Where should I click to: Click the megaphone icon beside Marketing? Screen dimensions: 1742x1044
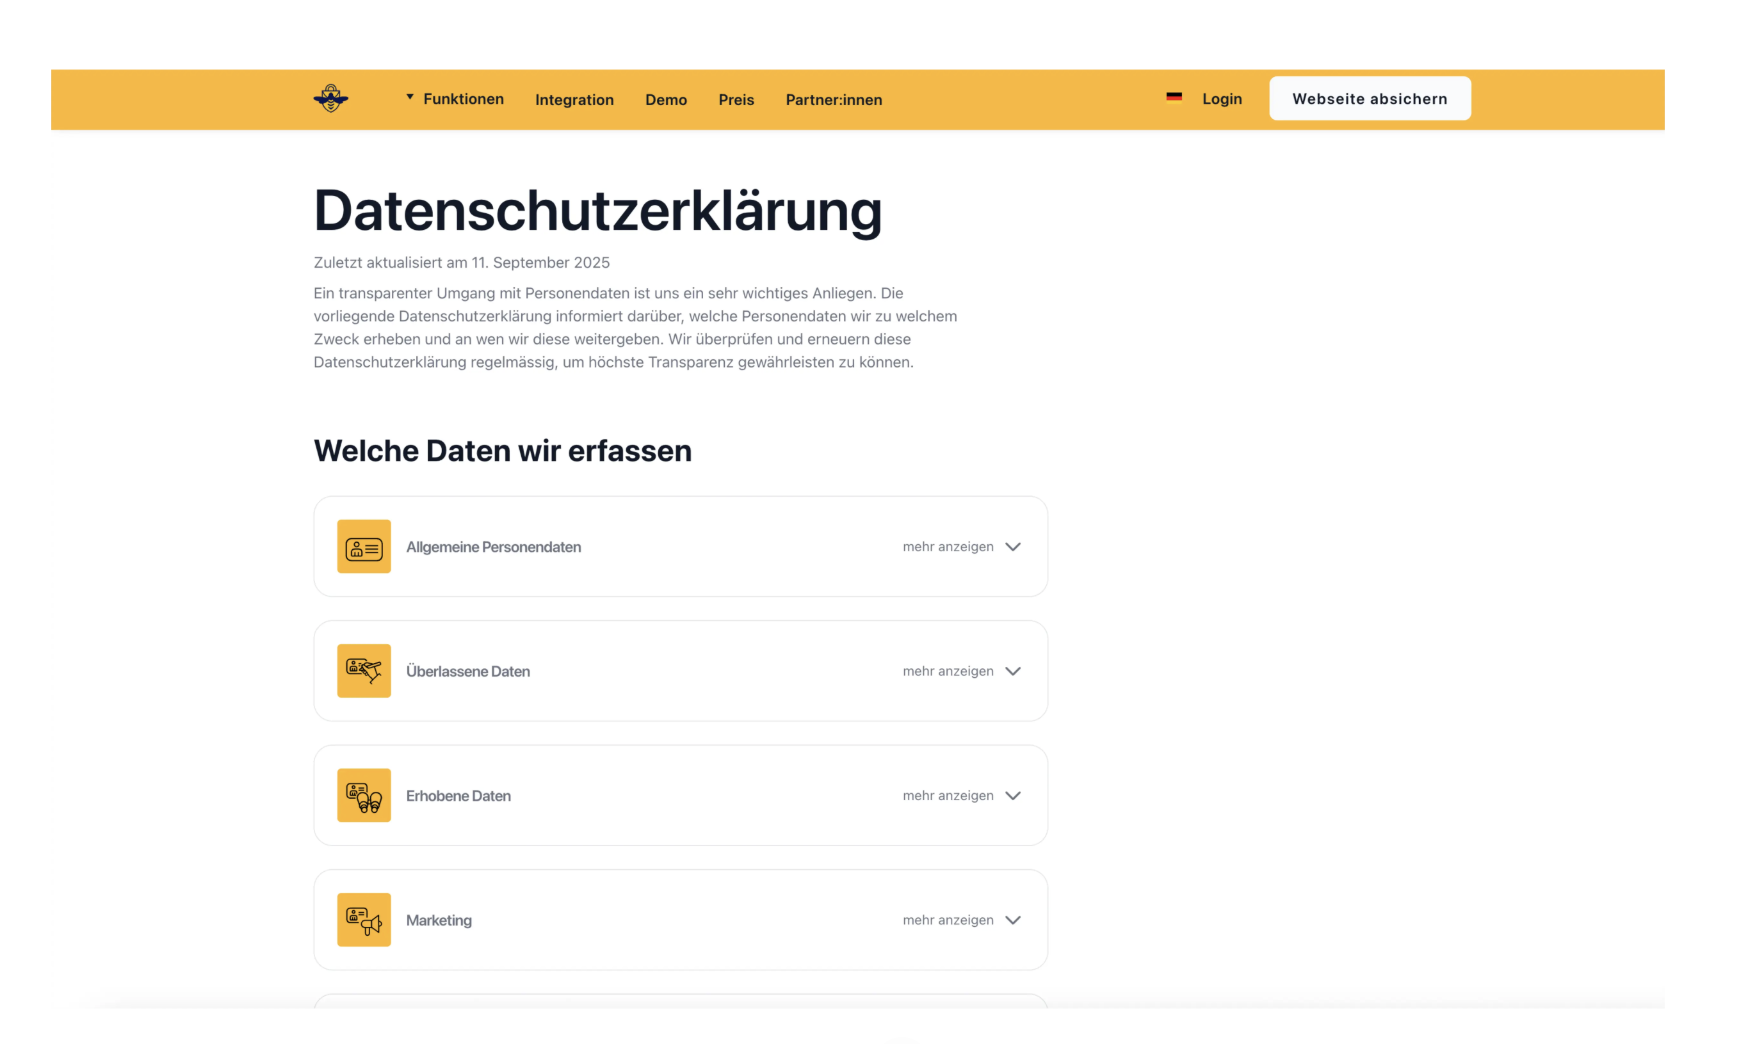pyautogui.click(x=364, y=920)
